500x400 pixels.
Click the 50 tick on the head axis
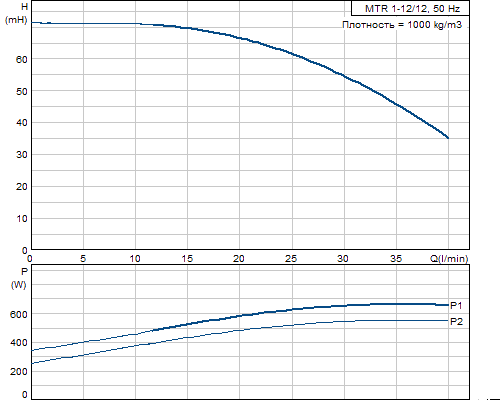tap(22, 91)
